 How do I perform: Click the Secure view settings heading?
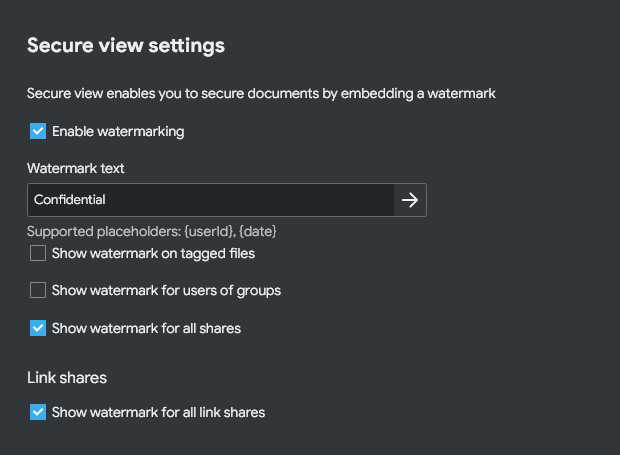[126, 45]
